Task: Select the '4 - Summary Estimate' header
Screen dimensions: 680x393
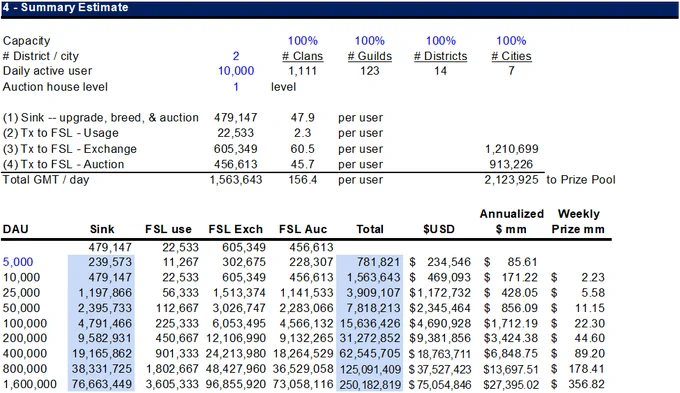Action: click(66, 7)
